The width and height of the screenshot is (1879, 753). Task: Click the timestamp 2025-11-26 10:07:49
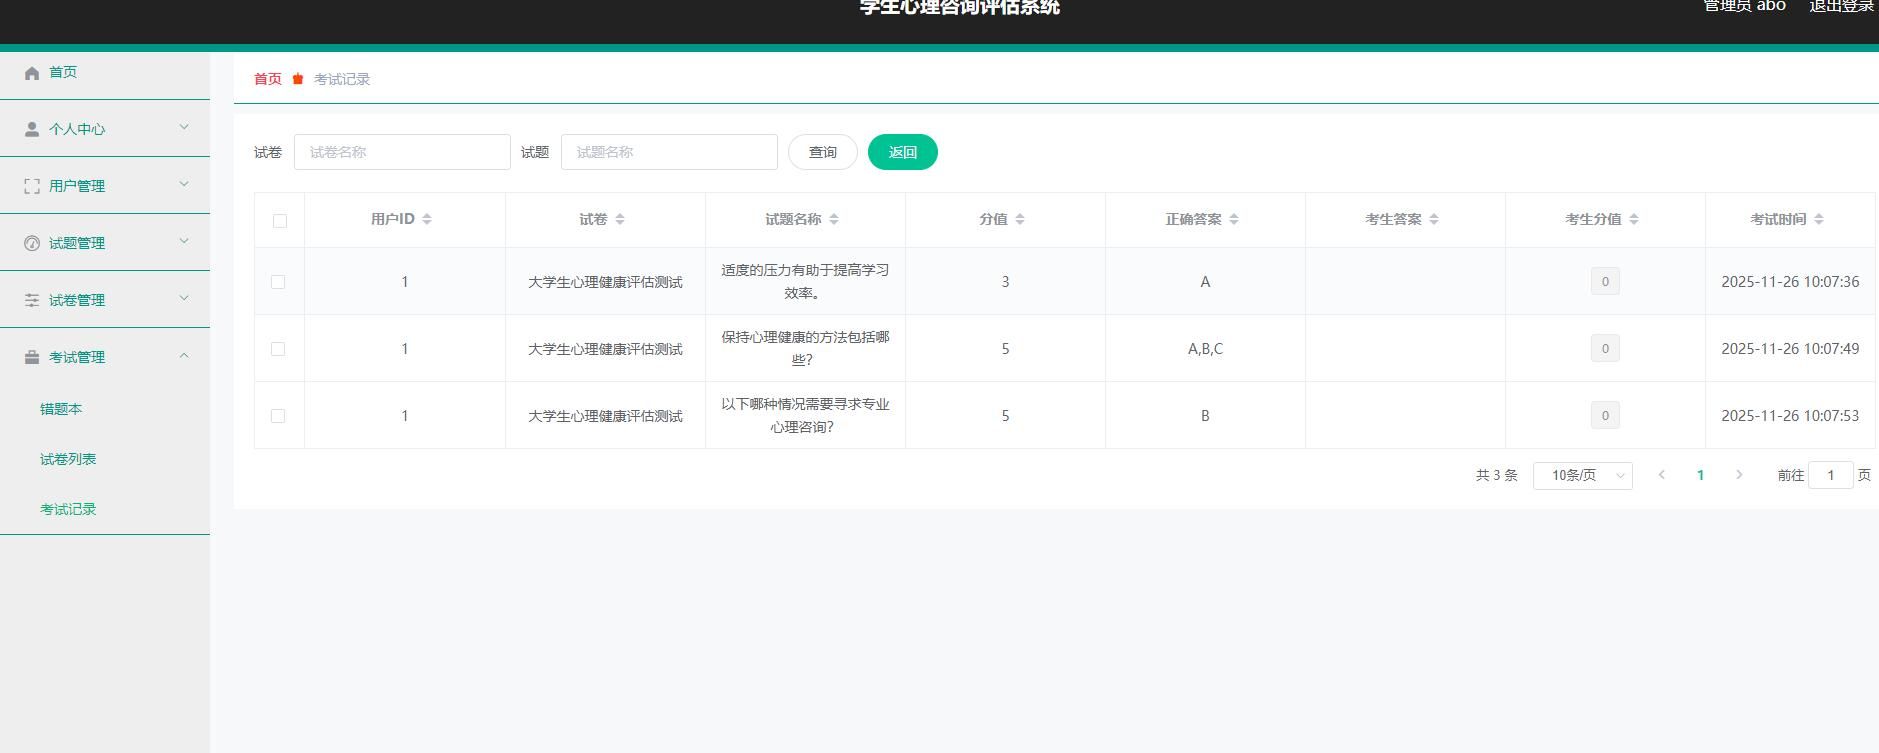(x=1790, y=349)
